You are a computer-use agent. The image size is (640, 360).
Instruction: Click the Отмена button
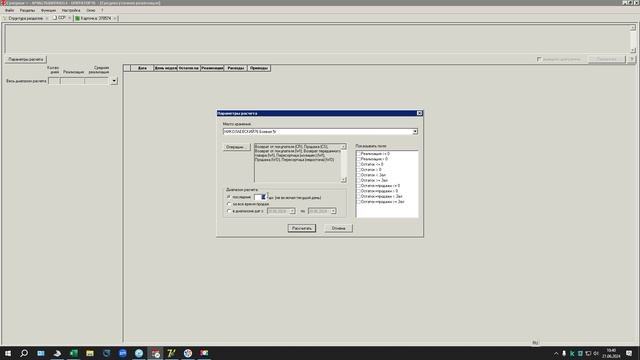(x=338, y=228)
